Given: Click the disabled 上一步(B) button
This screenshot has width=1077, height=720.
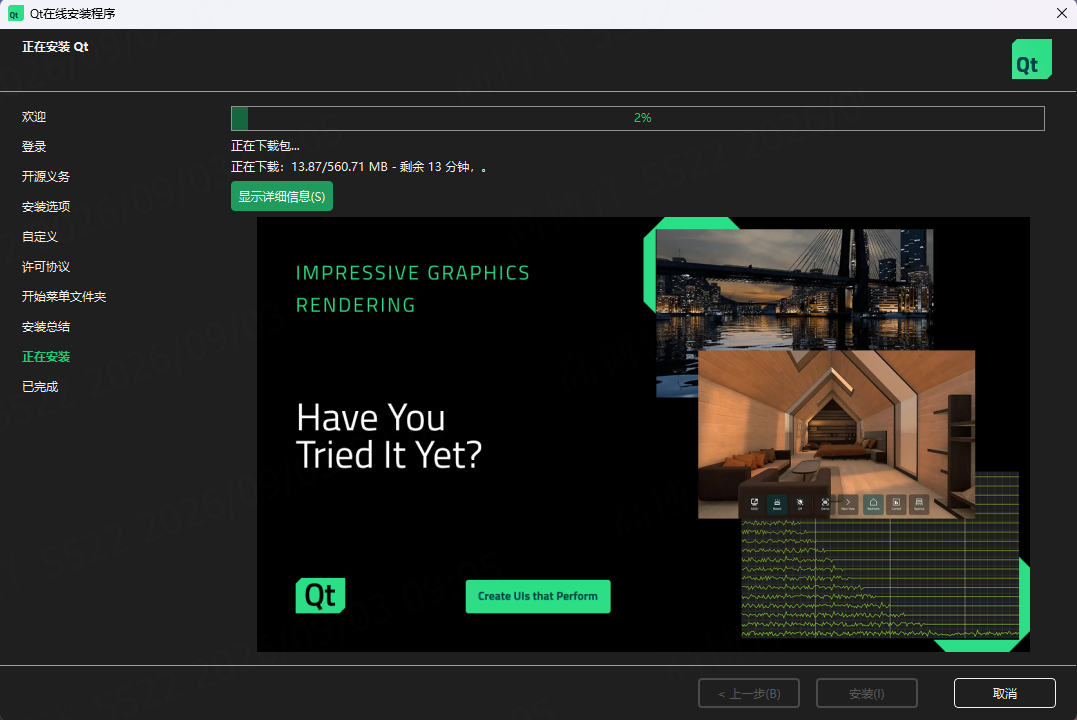Looking at the screenshot, I should (x=749, y=693).
